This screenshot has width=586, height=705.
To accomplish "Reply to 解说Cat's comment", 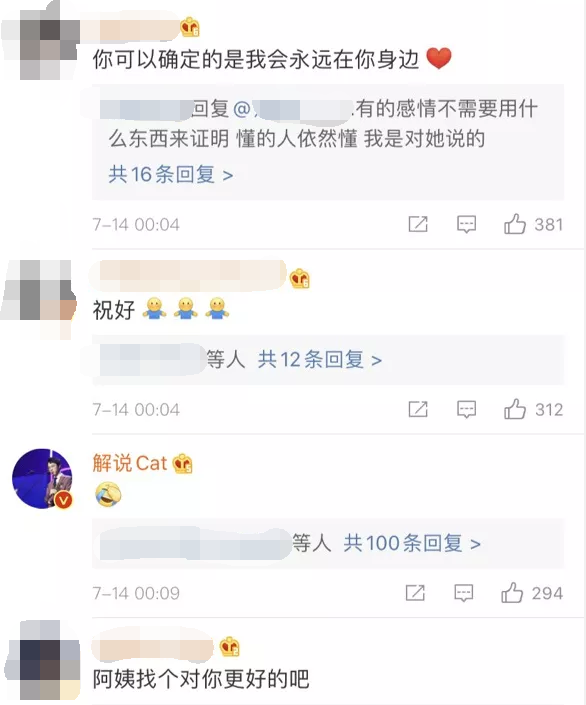I will pos(464,593).
